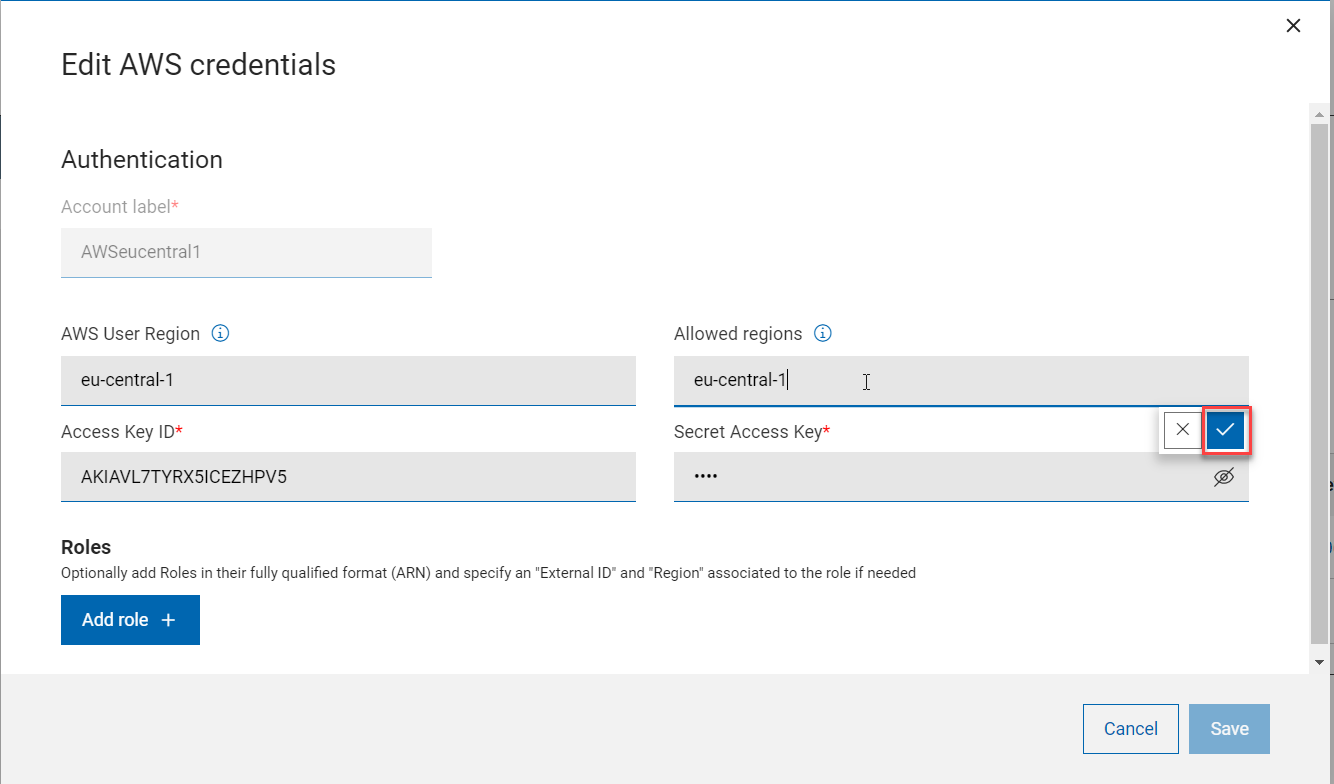The image size is (1334, 784).
Task: Toggle Secret Access Key visibility eye
Action: pos(1223,477)
